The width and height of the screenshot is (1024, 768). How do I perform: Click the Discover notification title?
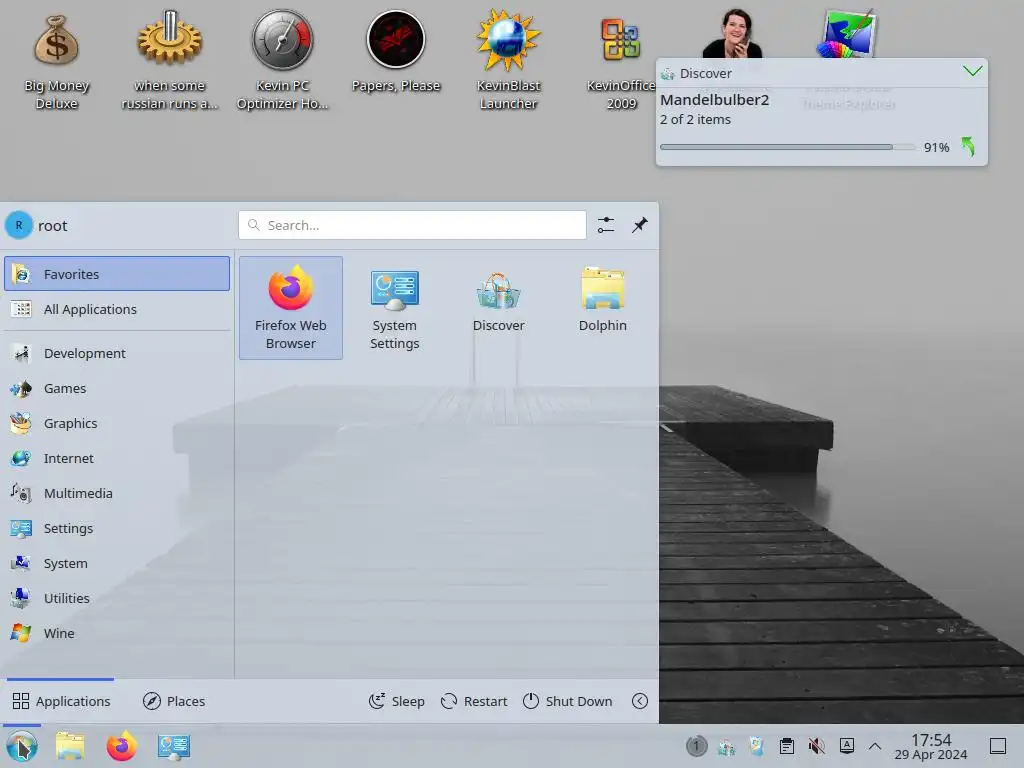pyautogui.click(x=705, y=73)
